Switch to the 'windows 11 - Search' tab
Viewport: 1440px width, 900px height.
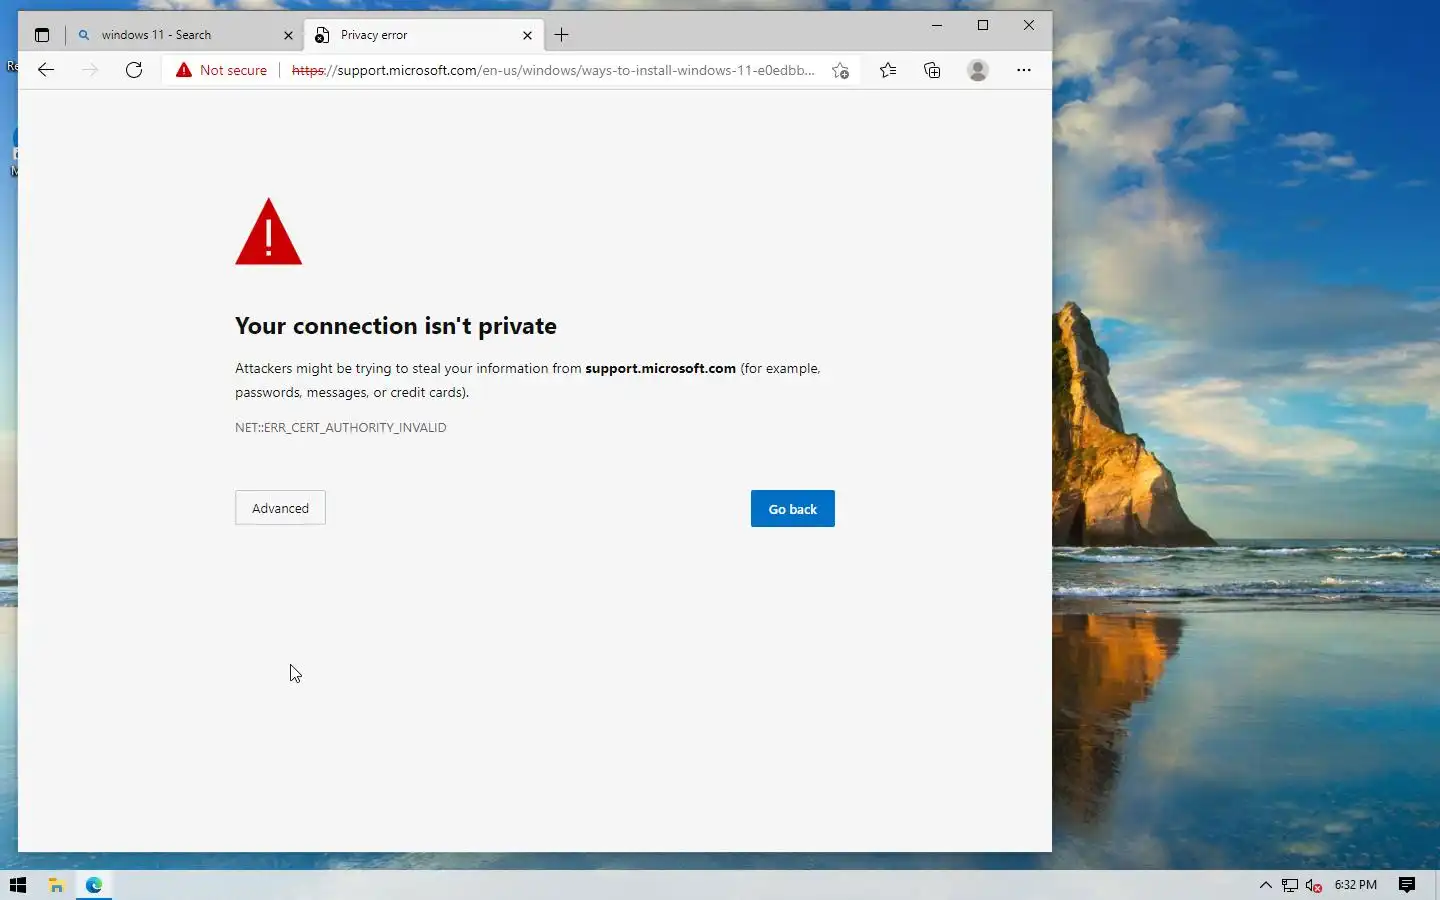185,35
